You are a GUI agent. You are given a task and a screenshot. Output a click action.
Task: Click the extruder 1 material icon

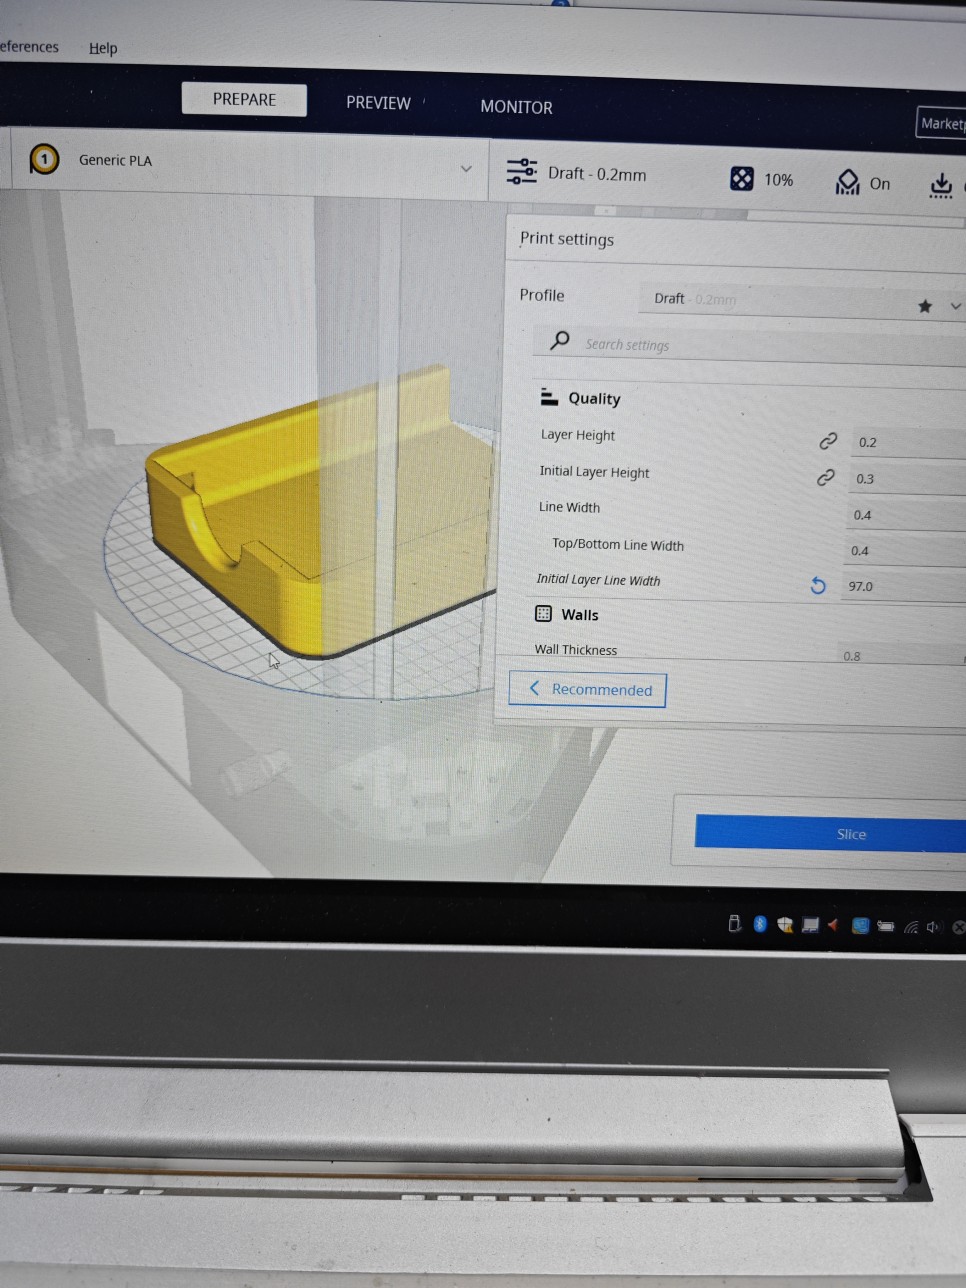click(x=44, y=159)
